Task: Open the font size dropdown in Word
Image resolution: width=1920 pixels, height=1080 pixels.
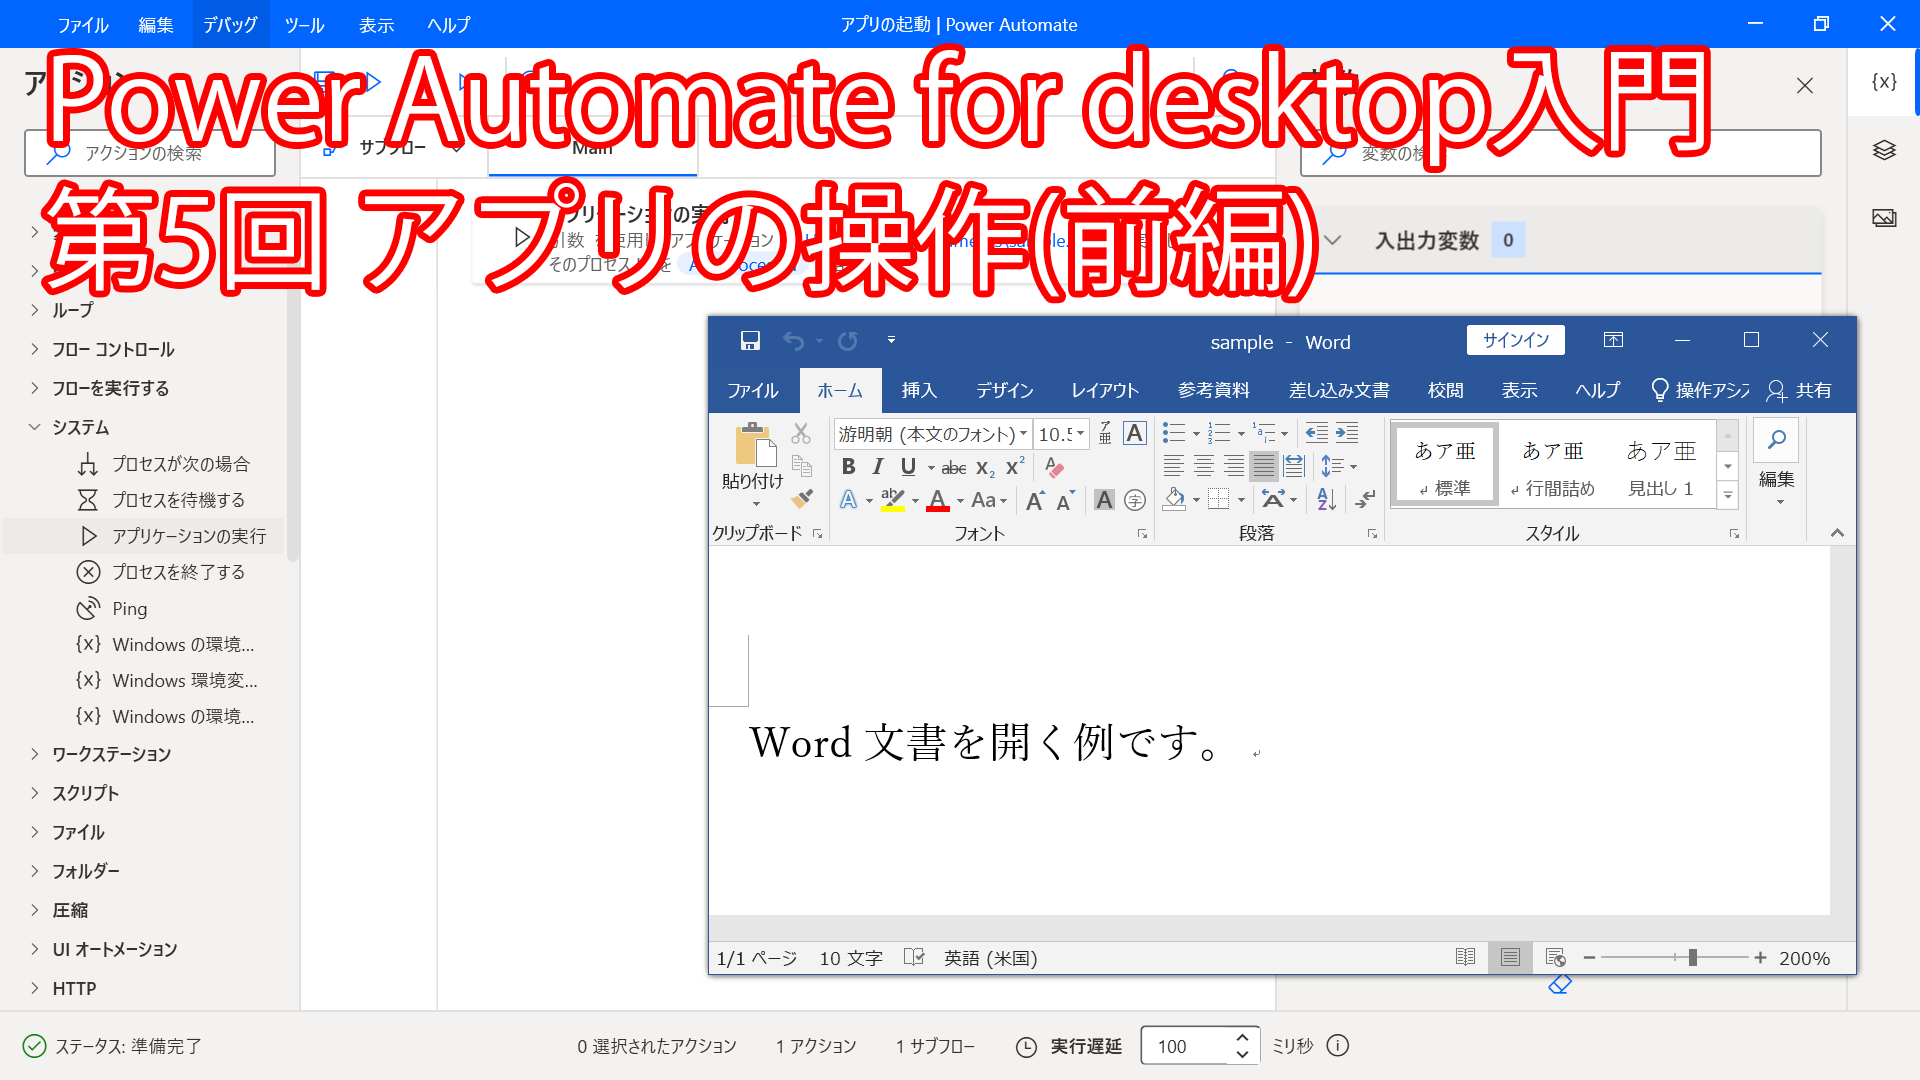Action: tap(1080, 434)
